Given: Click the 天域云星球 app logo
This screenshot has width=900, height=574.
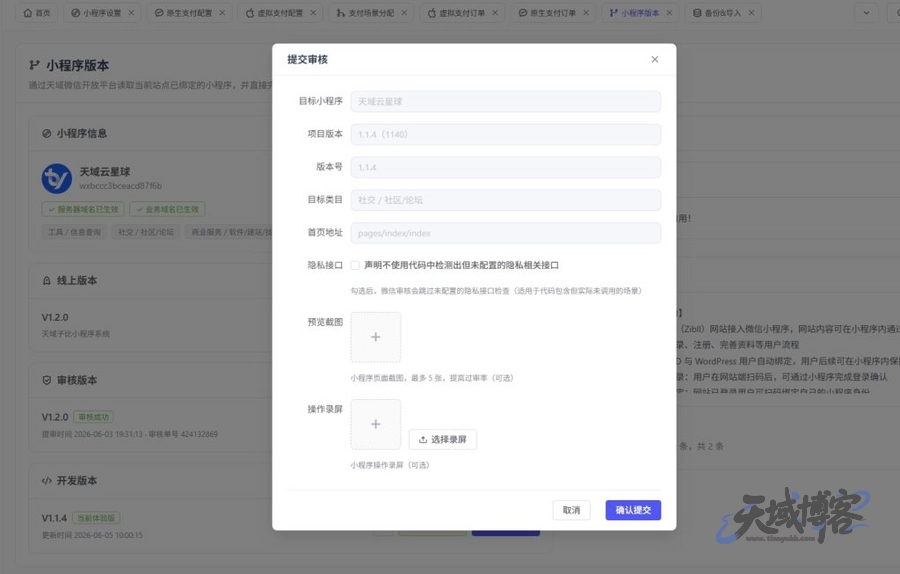Looking at the screenshot, I should pyautogui.click(x=56, y=179).
